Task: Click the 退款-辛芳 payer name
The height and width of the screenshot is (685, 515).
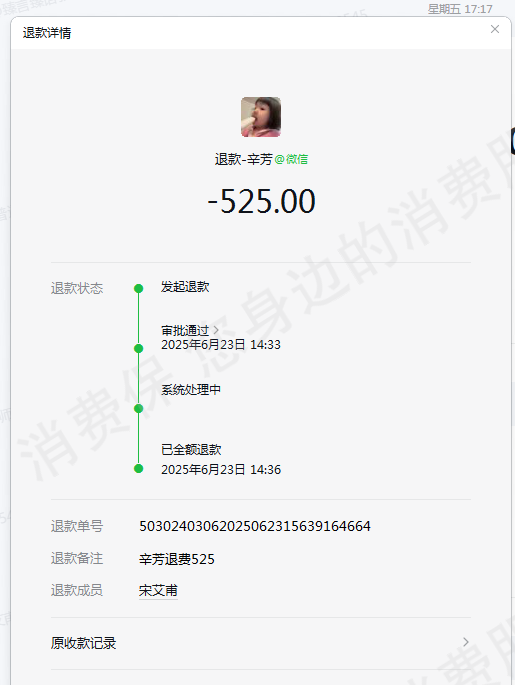Action: tap(243, 159)
